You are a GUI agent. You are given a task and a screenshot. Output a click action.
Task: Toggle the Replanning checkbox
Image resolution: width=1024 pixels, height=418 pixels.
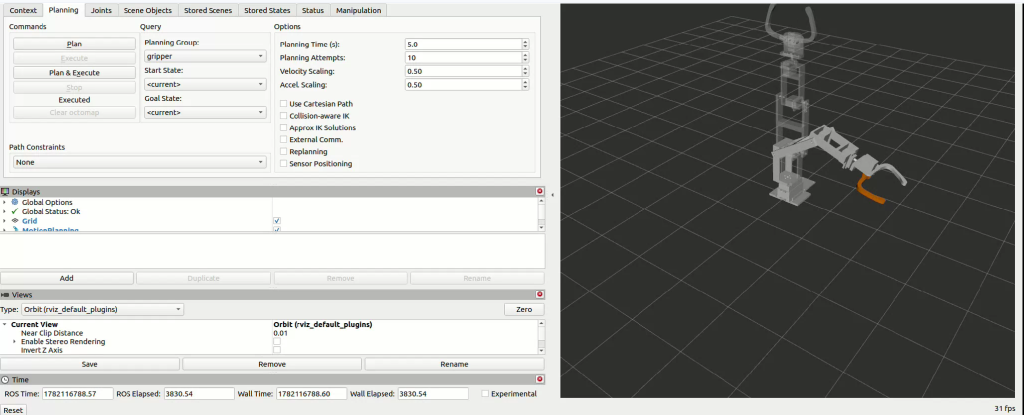(x=283, y=152)
